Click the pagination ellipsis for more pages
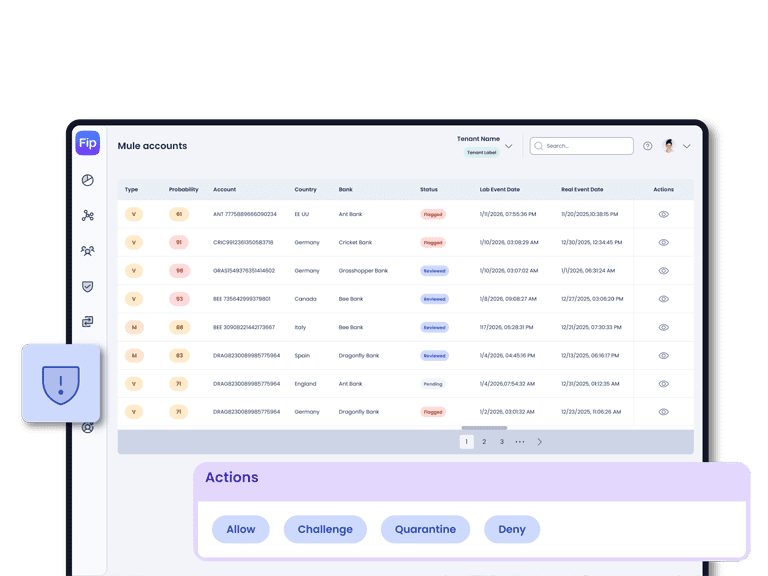Image resolution: width=768 pixels, height=576 pixels. click(x=520, y=442)
